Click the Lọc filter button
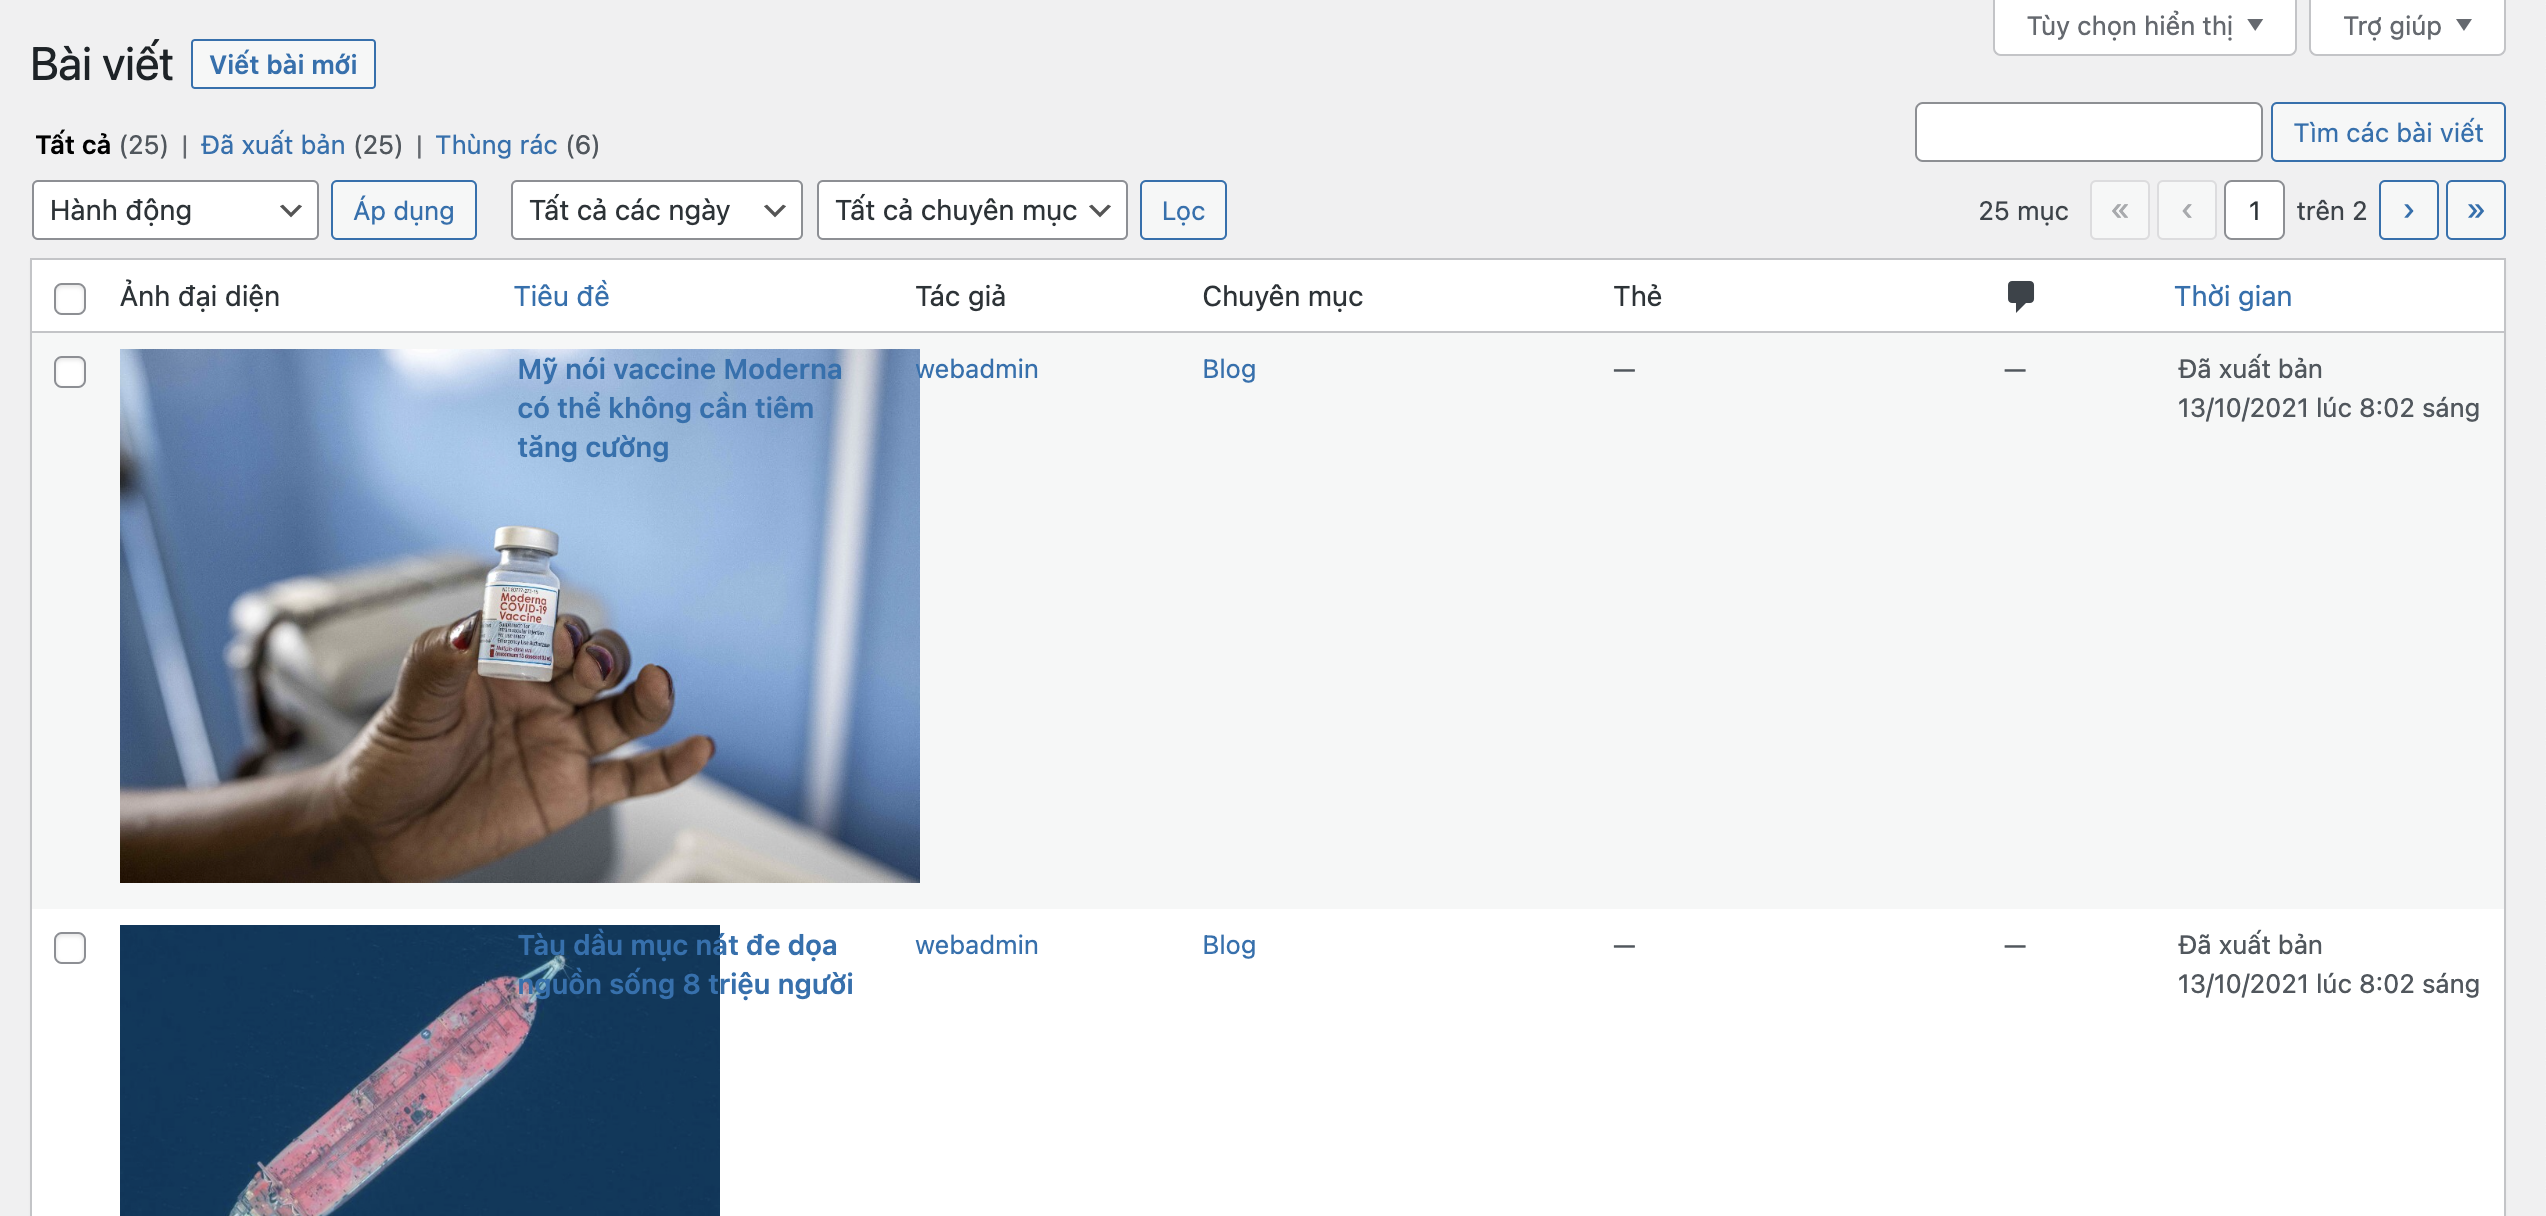 click(x=1183, y=210)
